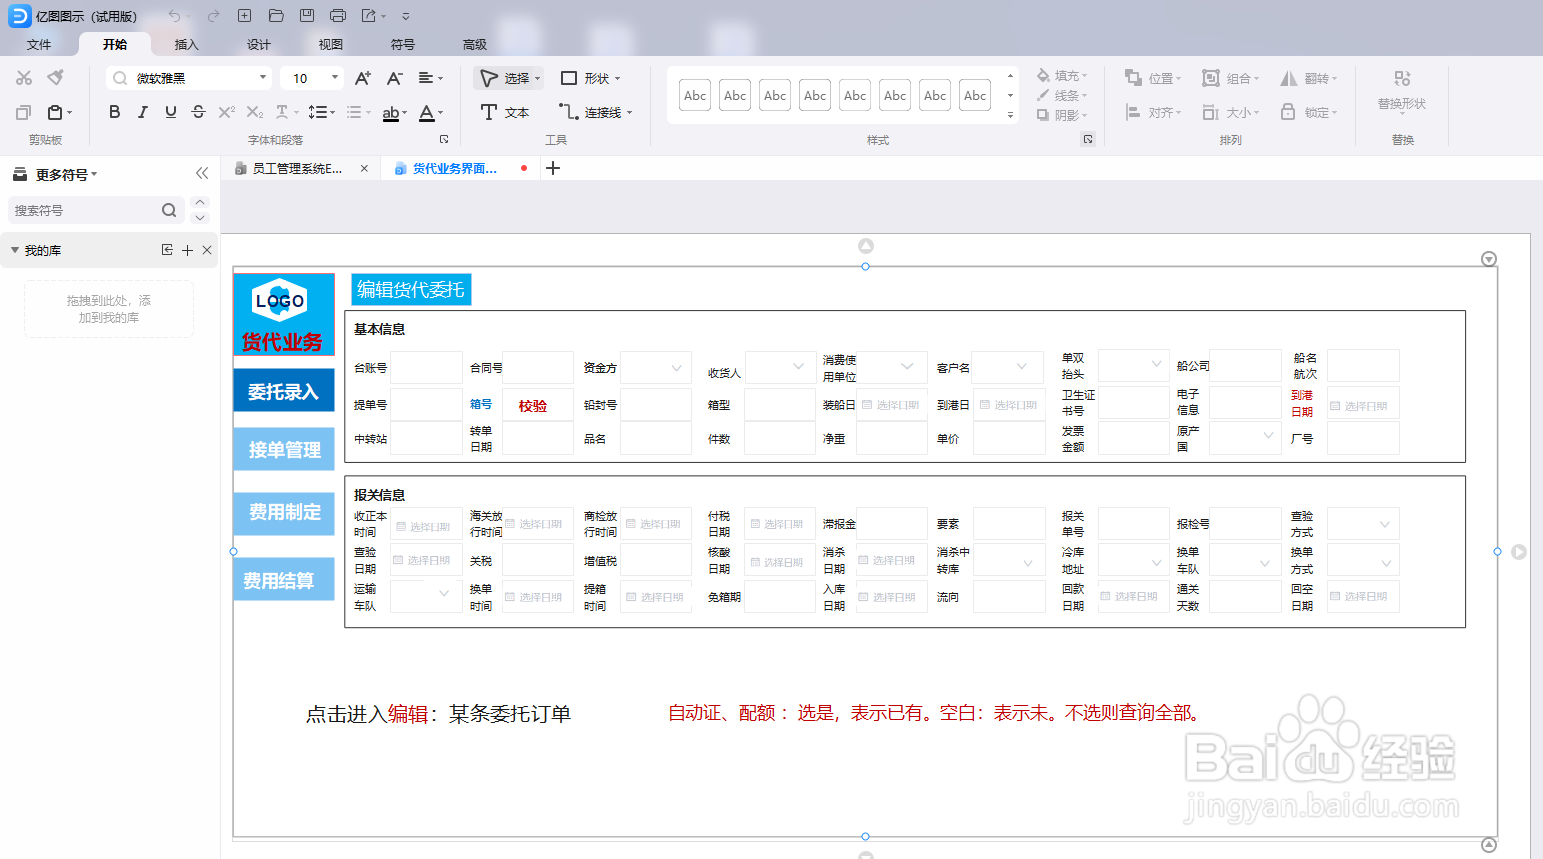Click the Cut scissors icon

[24, 78]
